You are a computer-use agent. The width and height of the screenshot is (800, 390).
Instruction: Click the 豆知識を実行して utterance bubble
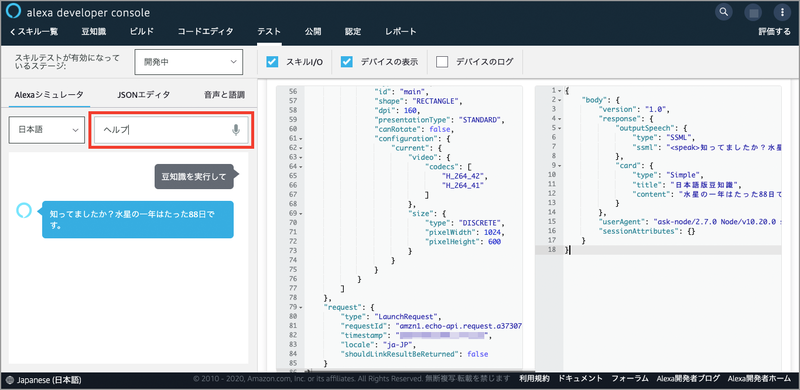pos(194,177)
